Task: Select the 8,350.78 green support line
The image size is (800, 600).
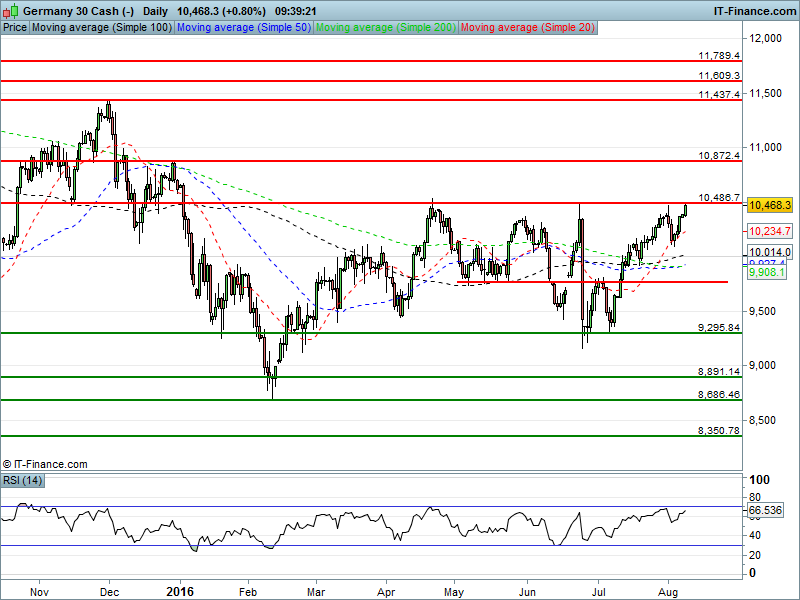Action: coord(371,436)
